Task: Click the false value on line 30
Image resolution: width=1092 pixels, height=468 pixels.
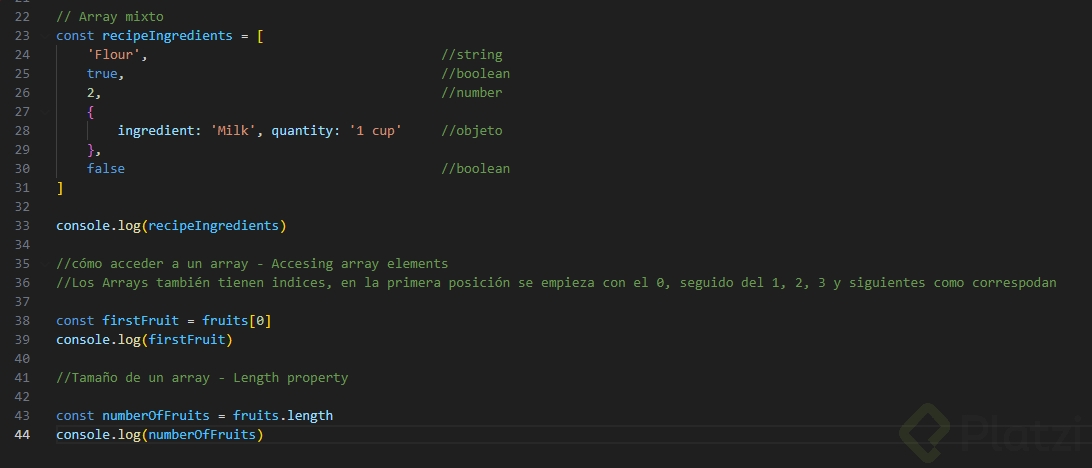Action: pos(106,169)
